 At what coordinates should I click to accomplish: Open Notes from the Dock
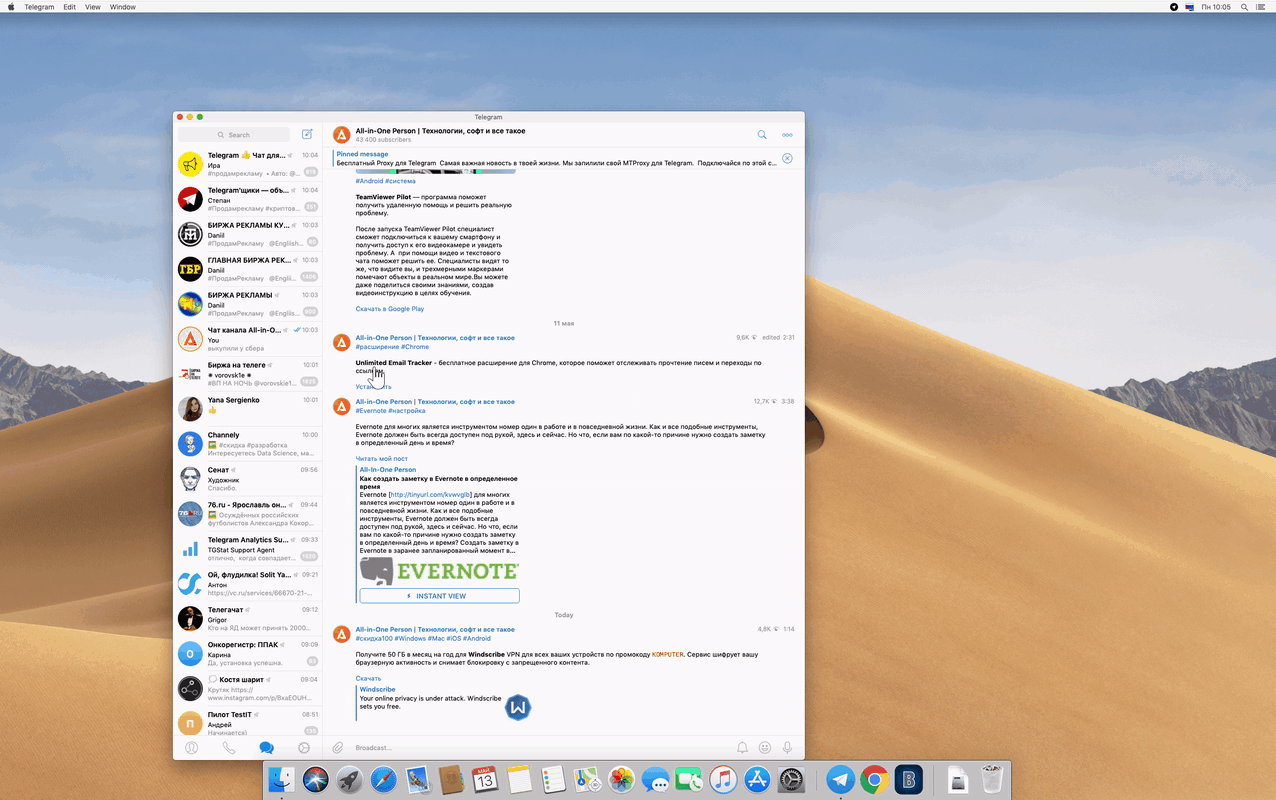[518, 780]
